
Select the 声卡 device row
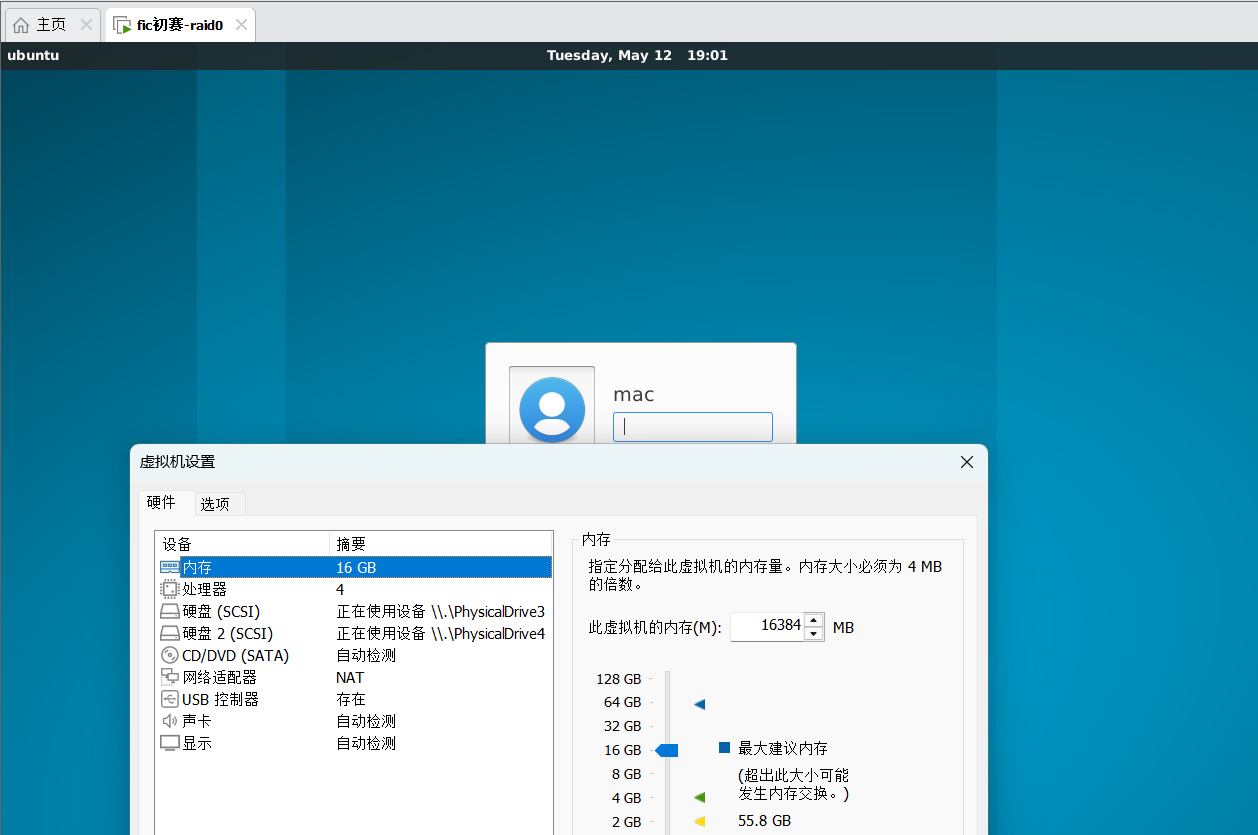tap(355, 721)
